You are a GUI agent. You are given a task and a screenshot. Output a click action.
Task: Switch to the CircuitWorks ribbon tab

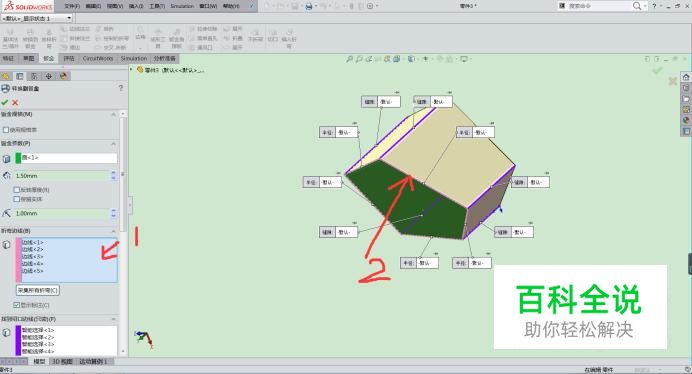pyautogui.click(x=98, y=58)
